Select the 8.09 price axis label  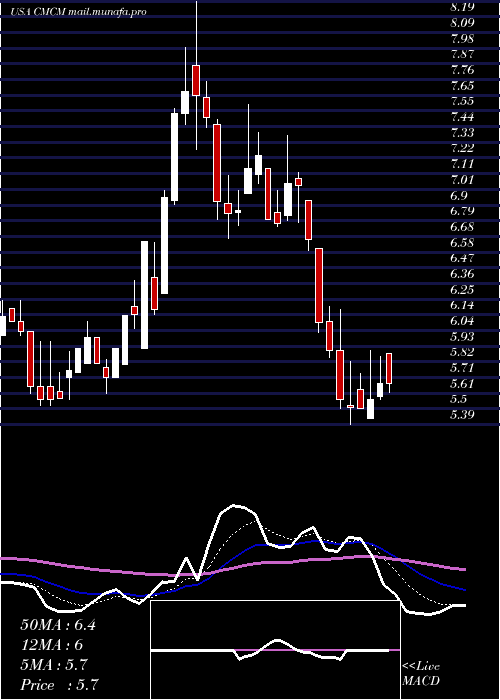[462, 22]
